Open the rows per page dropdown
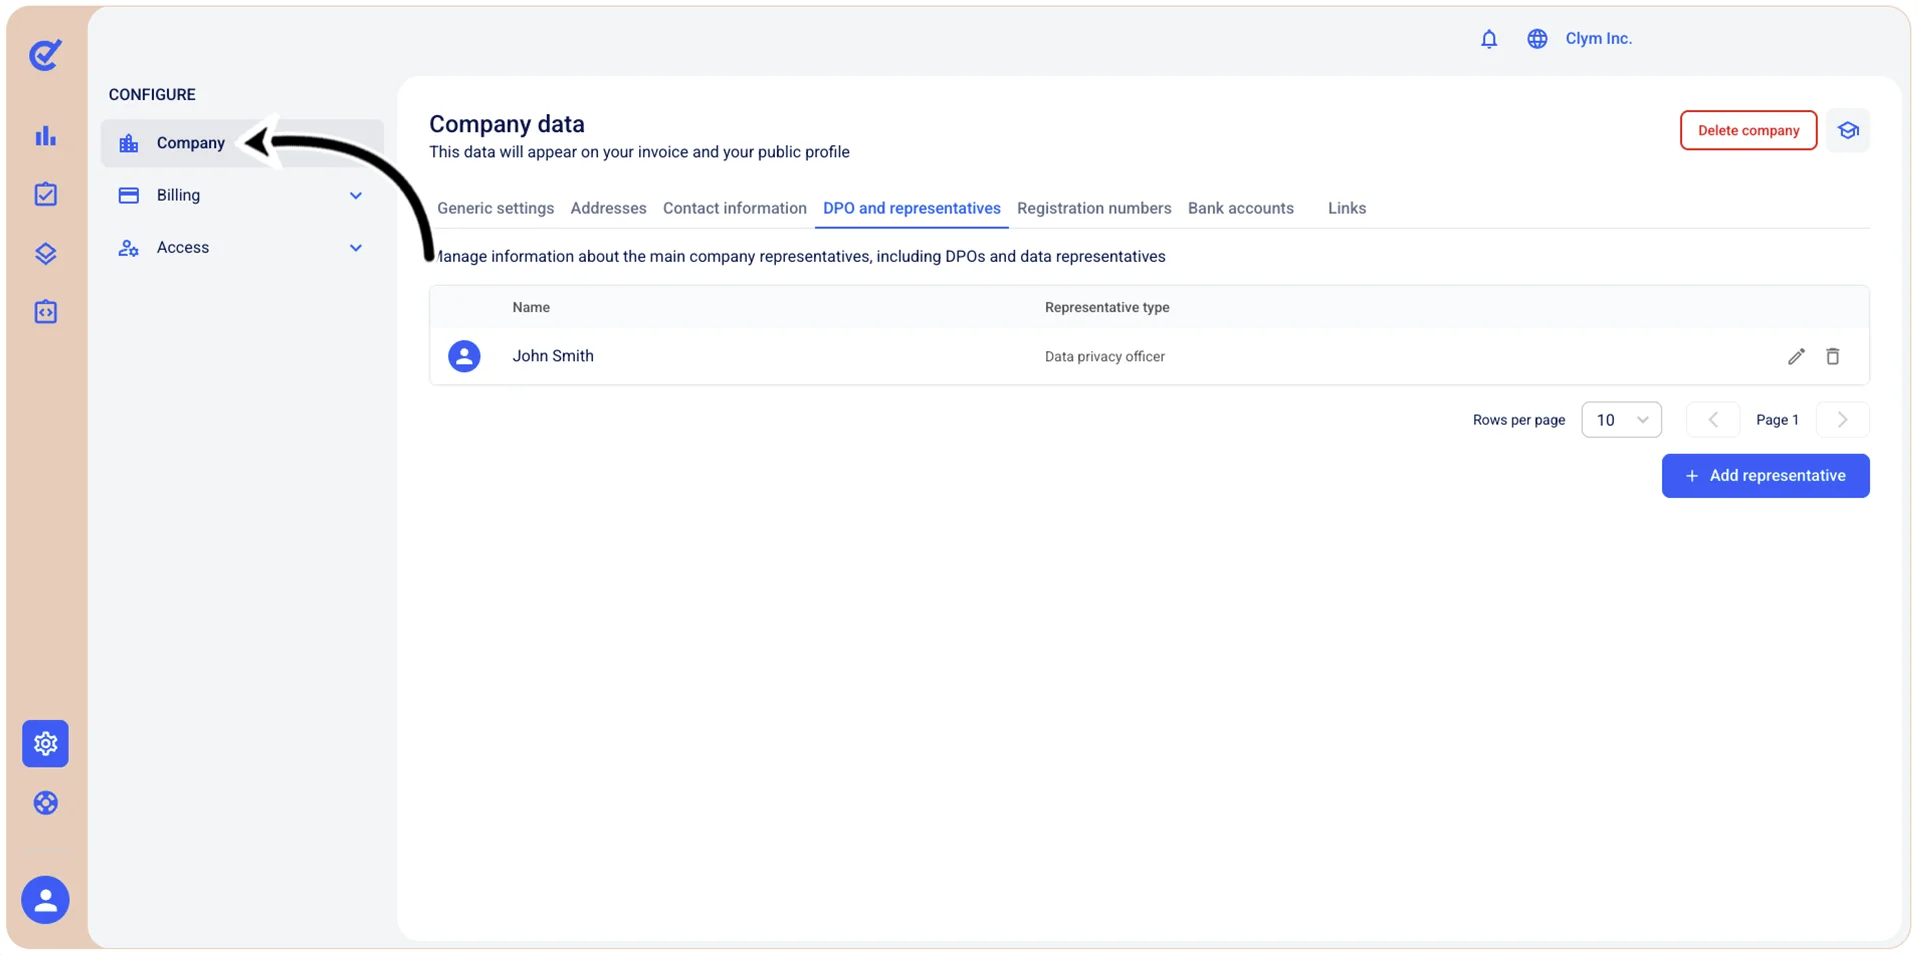This screenshot has width=1917, height=955. point(1621,420)
